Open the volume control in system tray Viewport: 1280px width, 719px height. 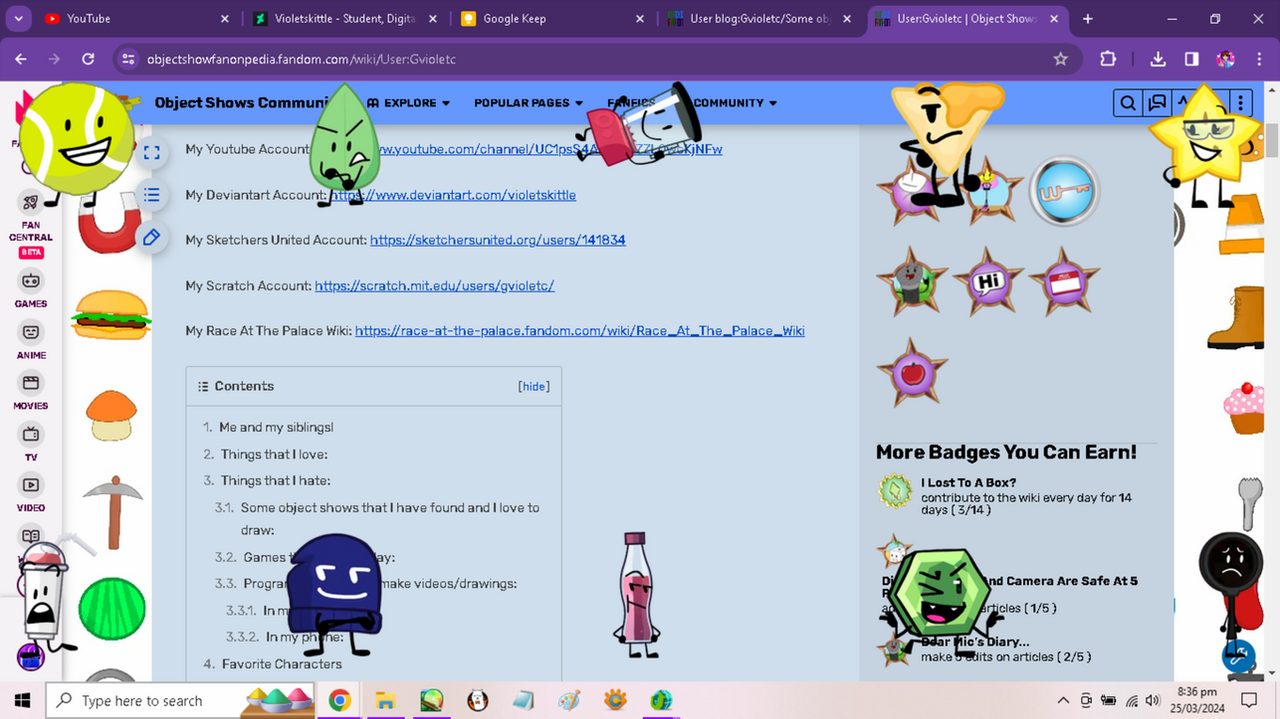pyautogui.click(x=1152, y=700)
